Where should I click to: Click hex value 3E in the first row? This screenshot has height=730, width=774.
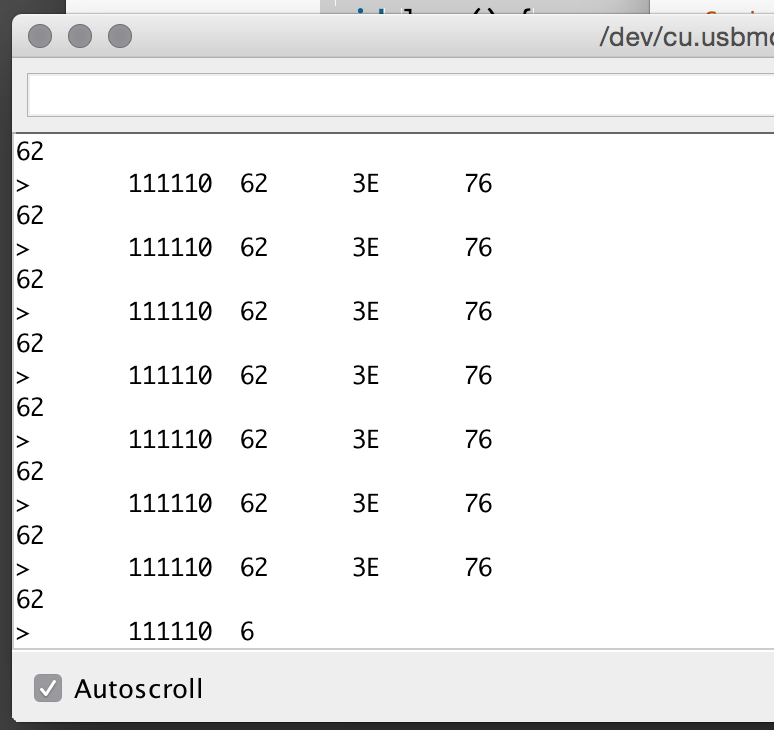tap(366, 184)
